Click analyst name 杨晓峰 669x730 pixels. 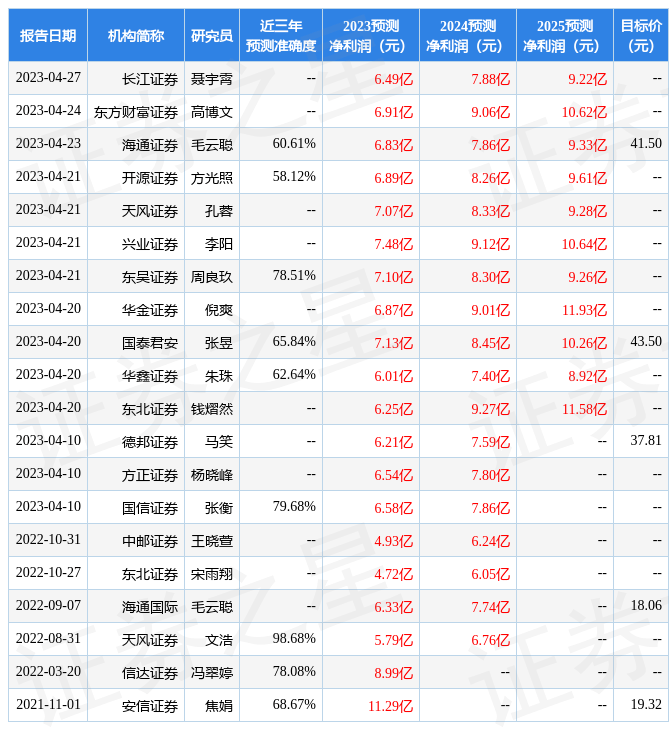pyautogui.click(x=212, y=475)
